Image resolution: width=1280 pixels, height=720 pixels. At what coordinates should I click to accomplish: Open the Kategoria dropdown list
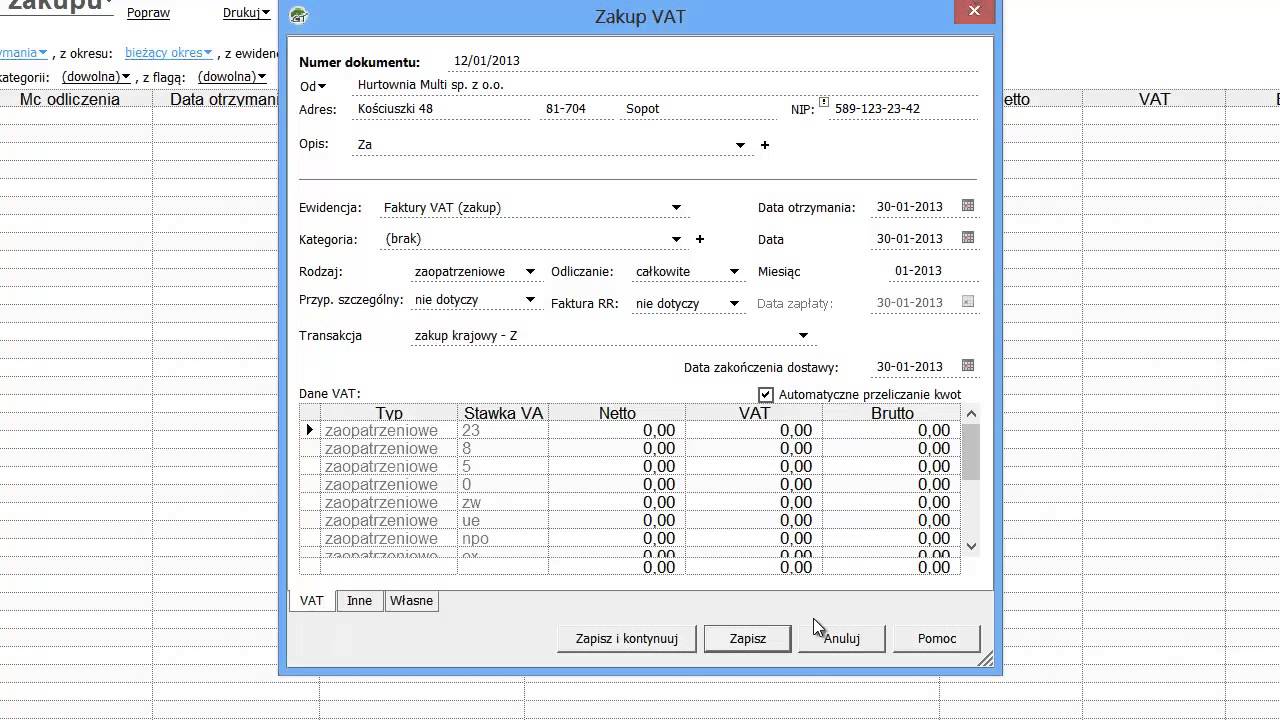pyautogui.click(x=676, y=240)
